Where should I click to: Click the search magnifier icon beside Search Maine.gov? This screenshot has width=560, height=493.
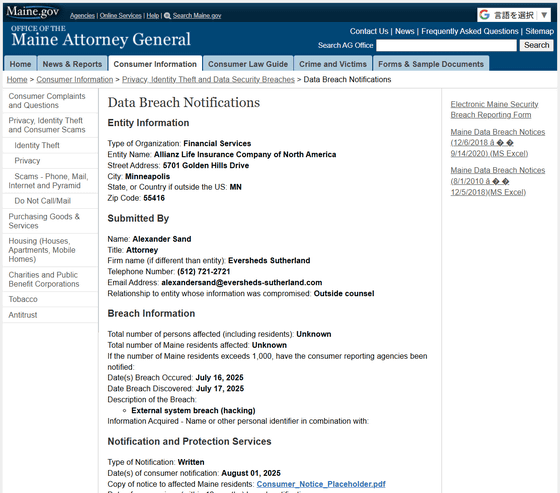click(x=167, y=16)
